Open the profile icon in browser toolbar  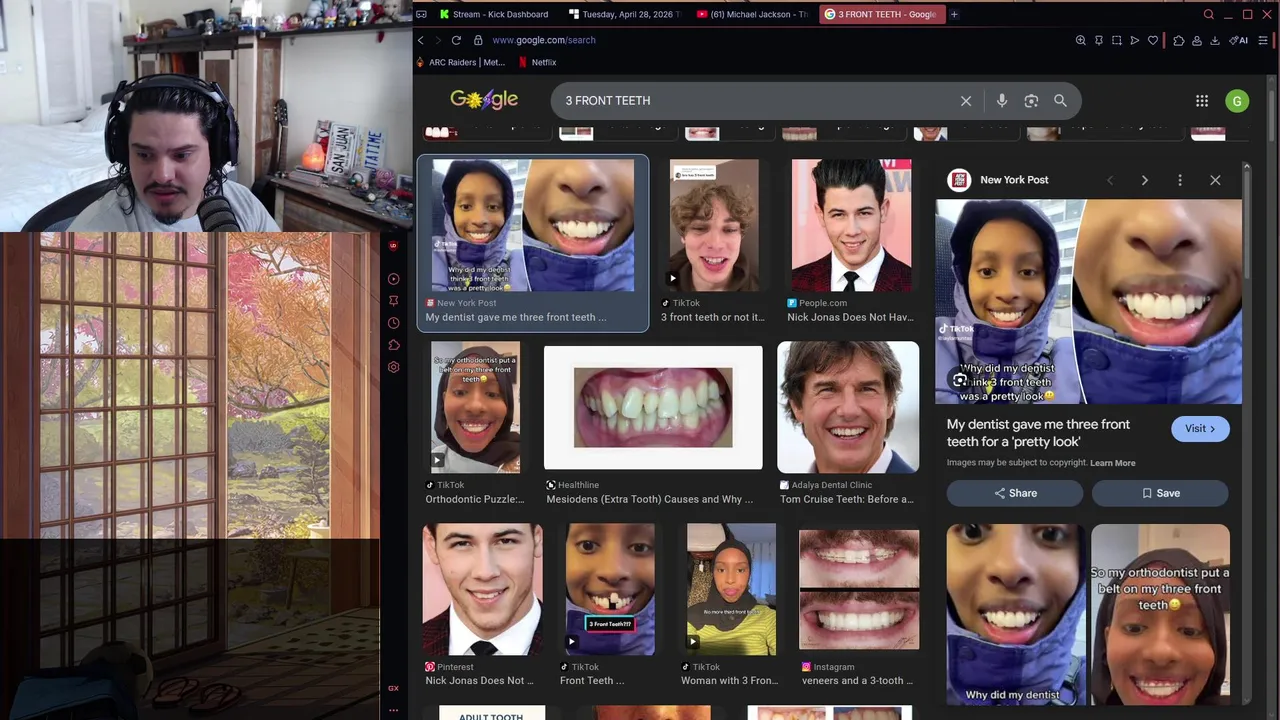coord(1196,40)
